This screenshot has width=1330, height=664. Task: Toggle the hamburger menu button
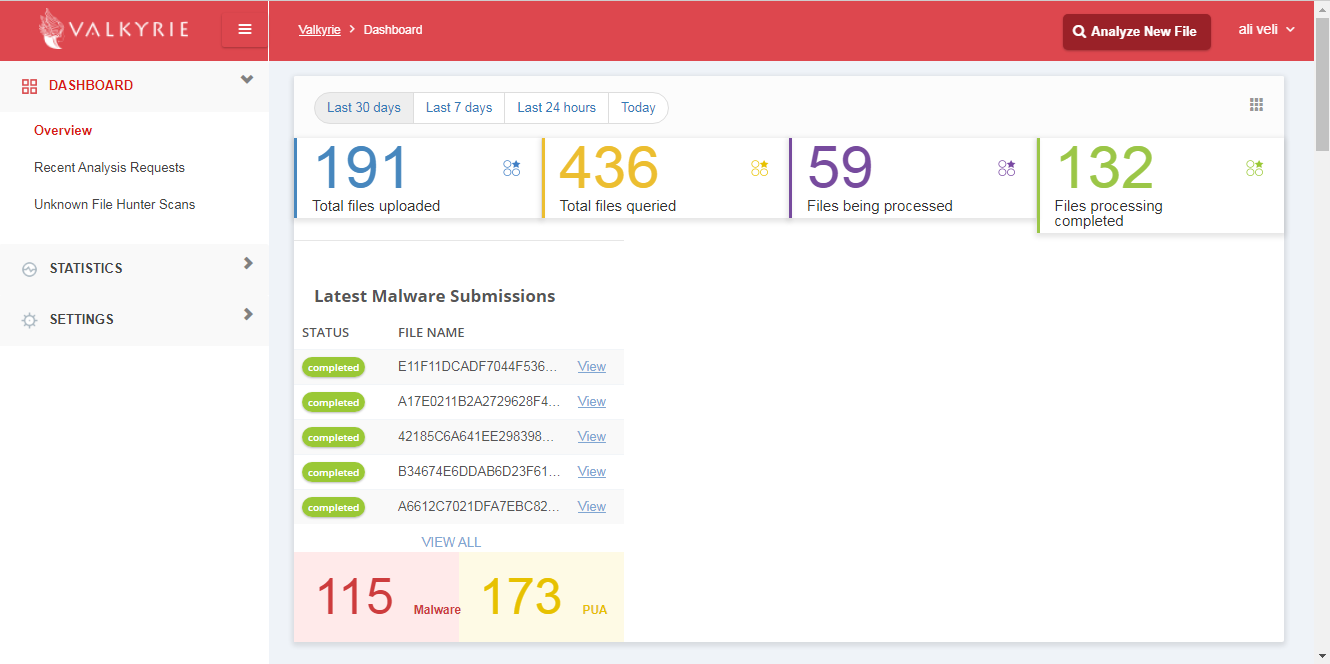click(245, 29)
